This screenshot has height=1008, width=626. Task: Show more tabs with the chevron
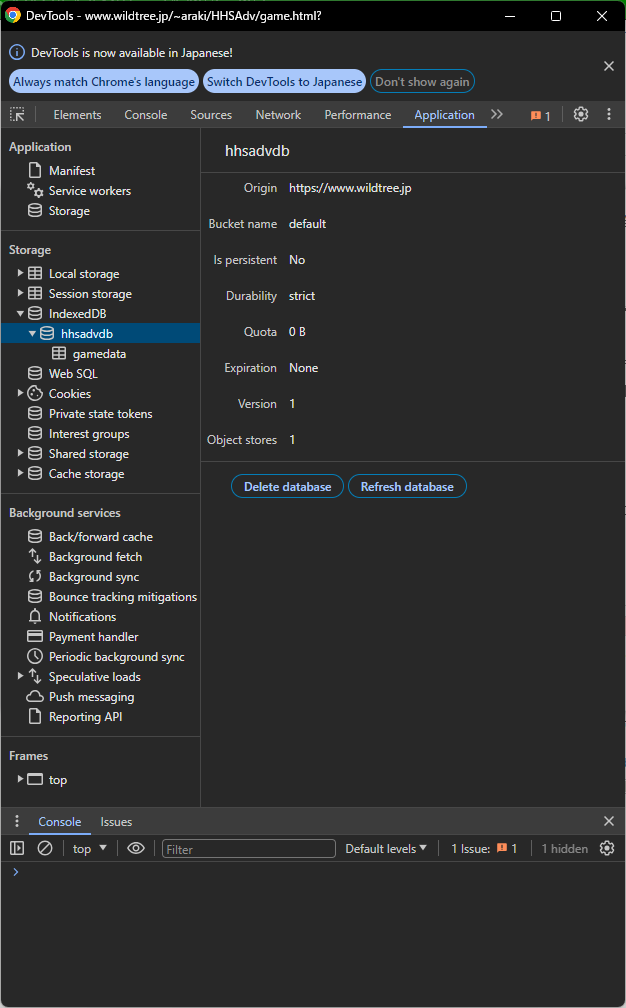click(497, 115)
